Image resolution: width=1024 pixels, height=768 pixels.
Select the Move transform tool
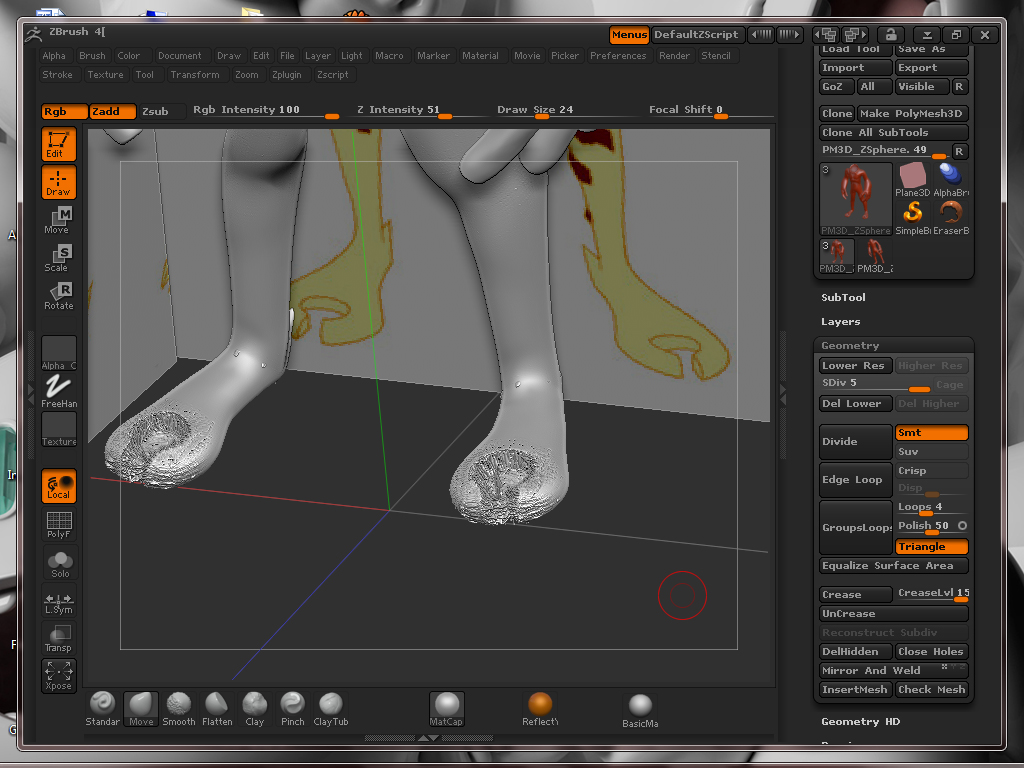(59, 220)
